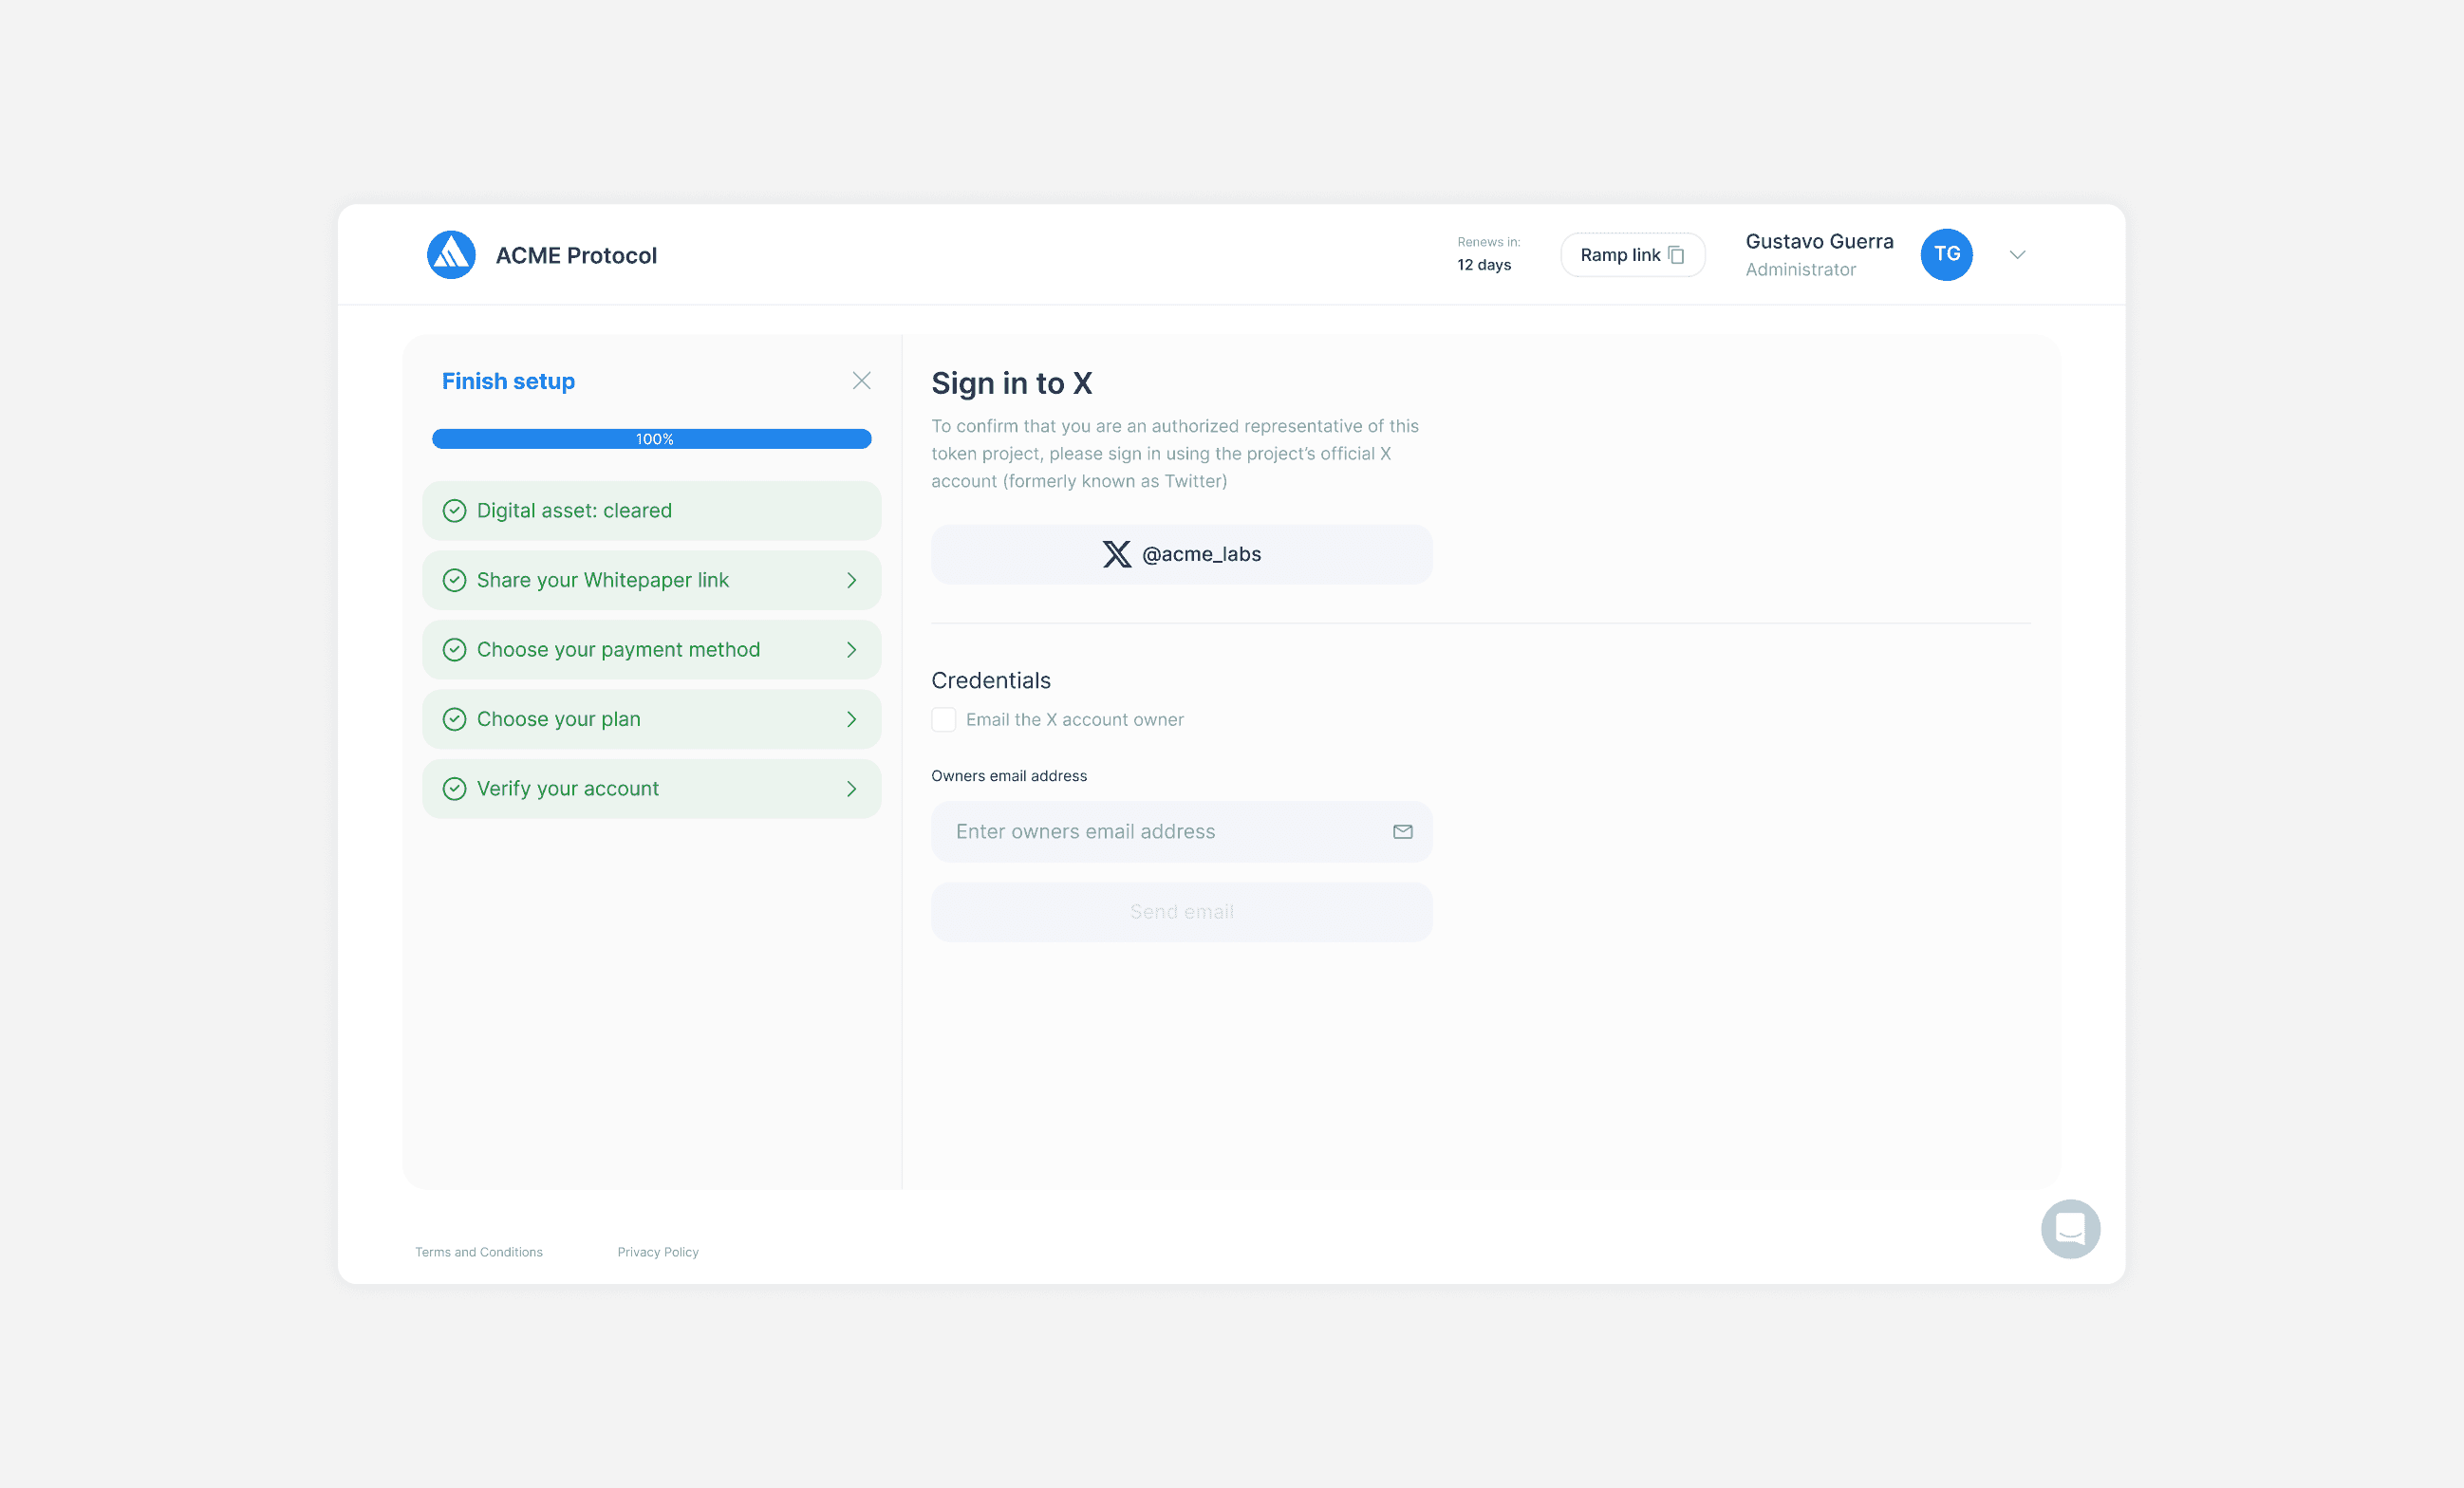This screenshot has width=2464, height=1488.
Task: Expand Choose your payment method chevron
Action: pos(851,650)
